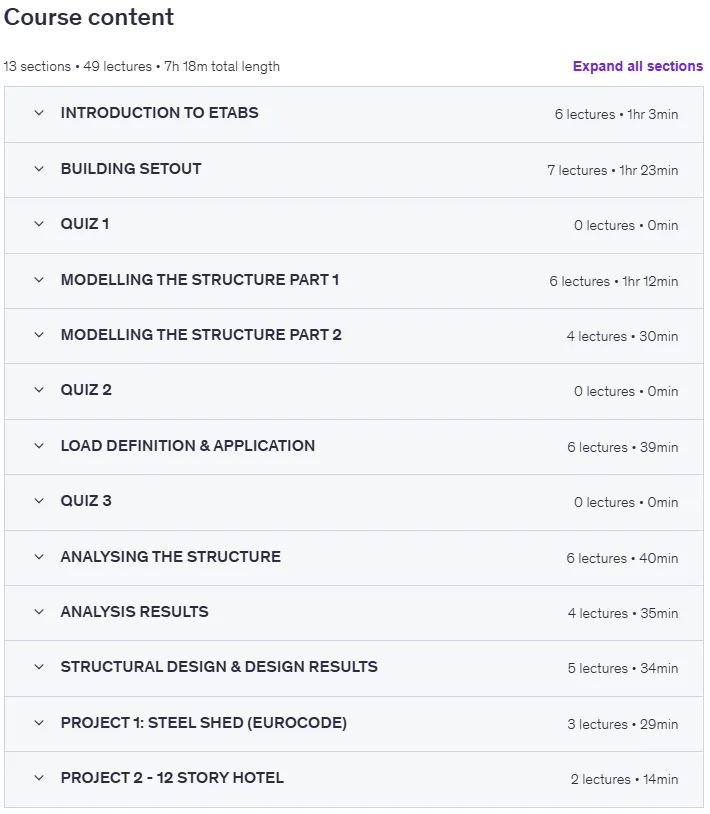Expand the BUILDING SETOUT section chevron
Viewport: 710px width, 814px height.
[39, 169]
